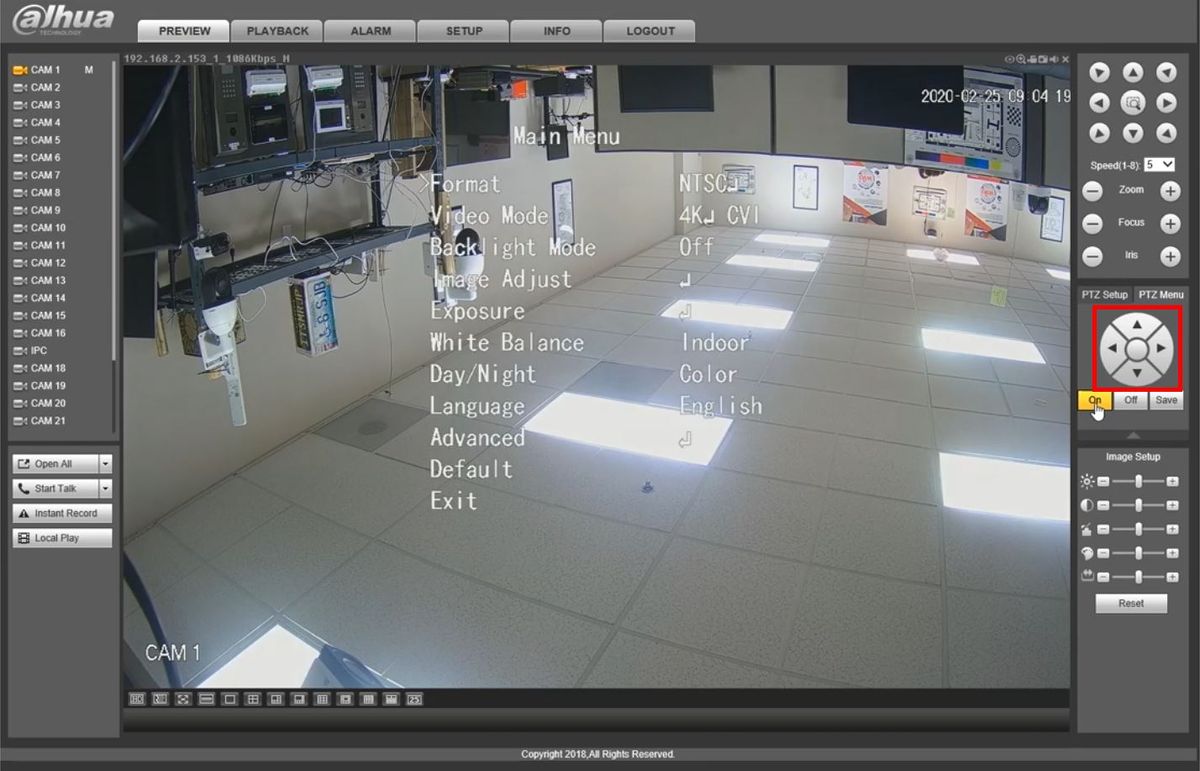Decrease Zoom with the minus button
Screen dimensions: 1200x771
[1094, 190]
